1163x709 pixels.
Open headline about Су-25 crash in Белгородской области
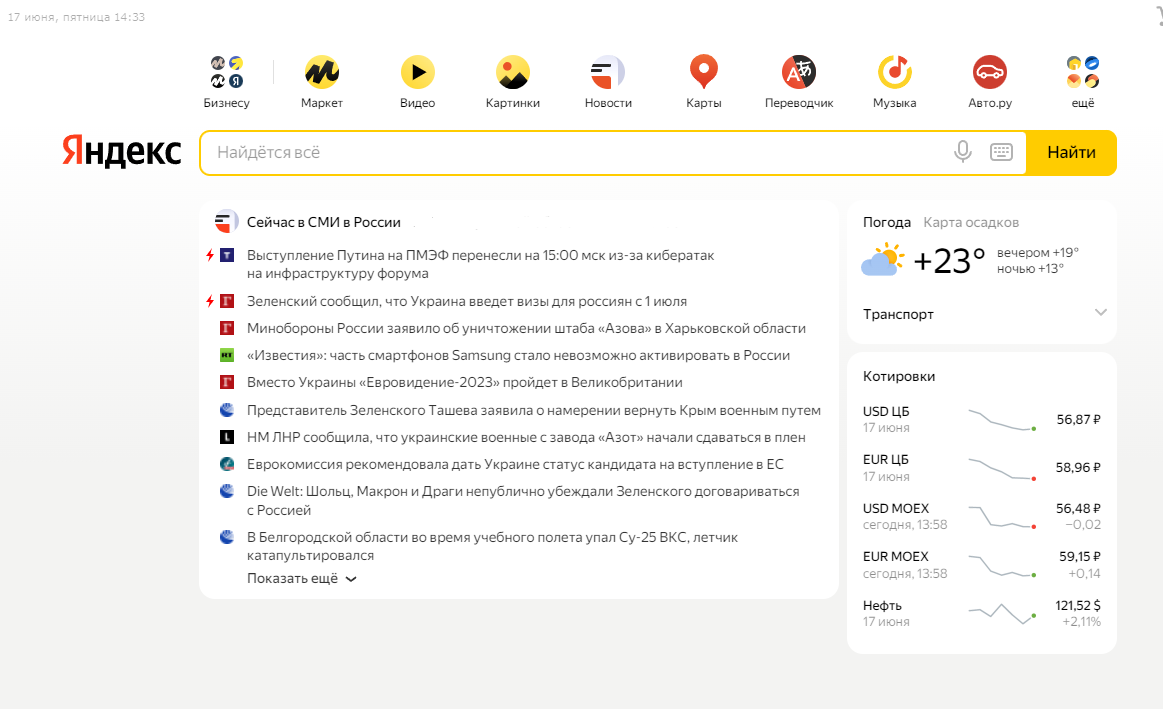click(492, 546)
